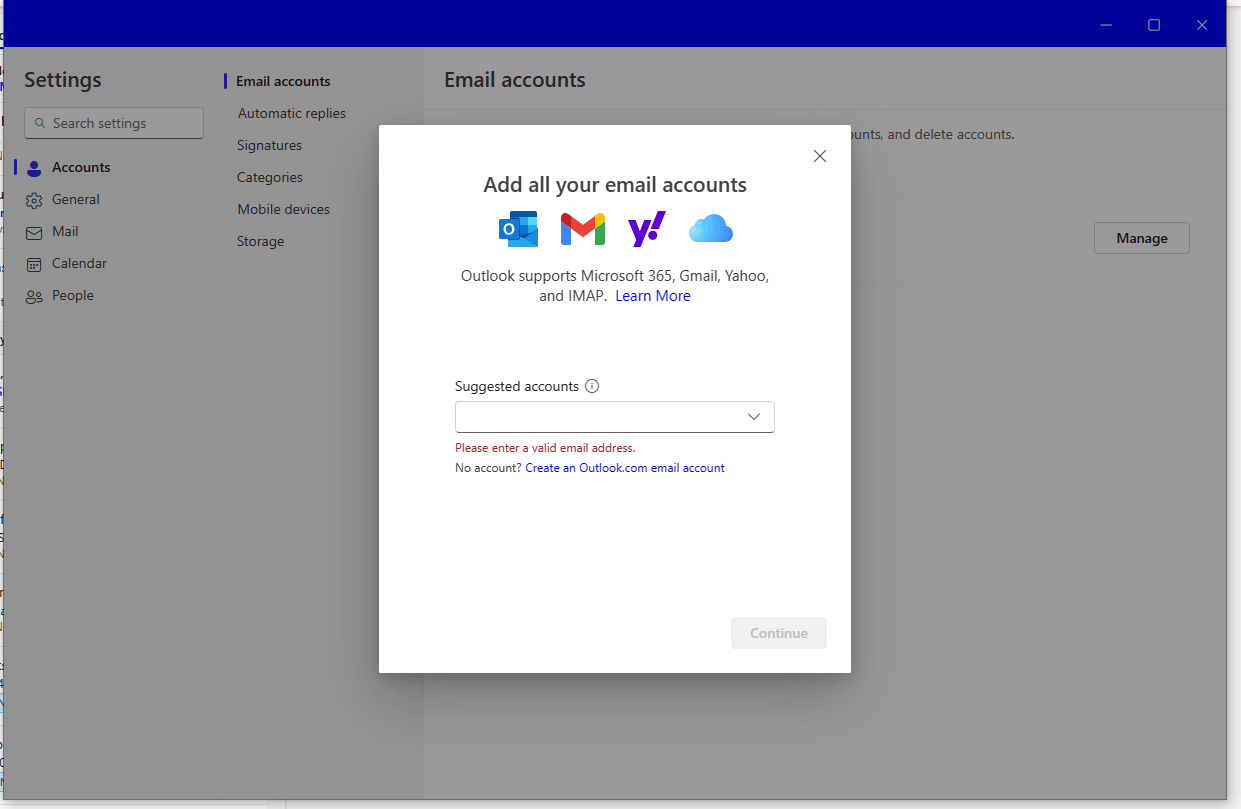Click the Manage button

click(1142, 238)
